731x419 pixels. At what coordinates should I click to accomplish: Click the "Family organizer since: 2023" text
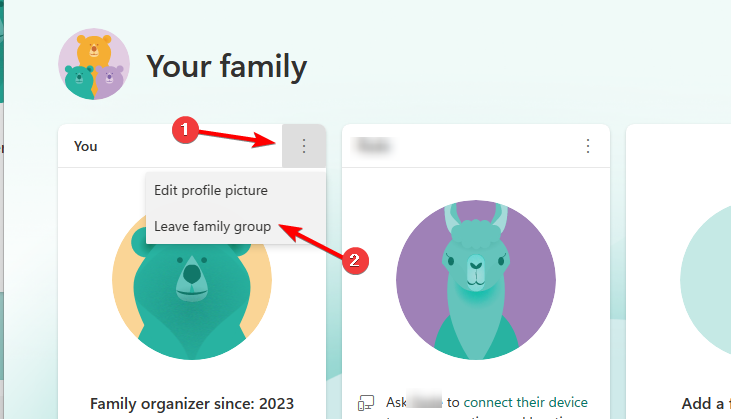[192, 404]
